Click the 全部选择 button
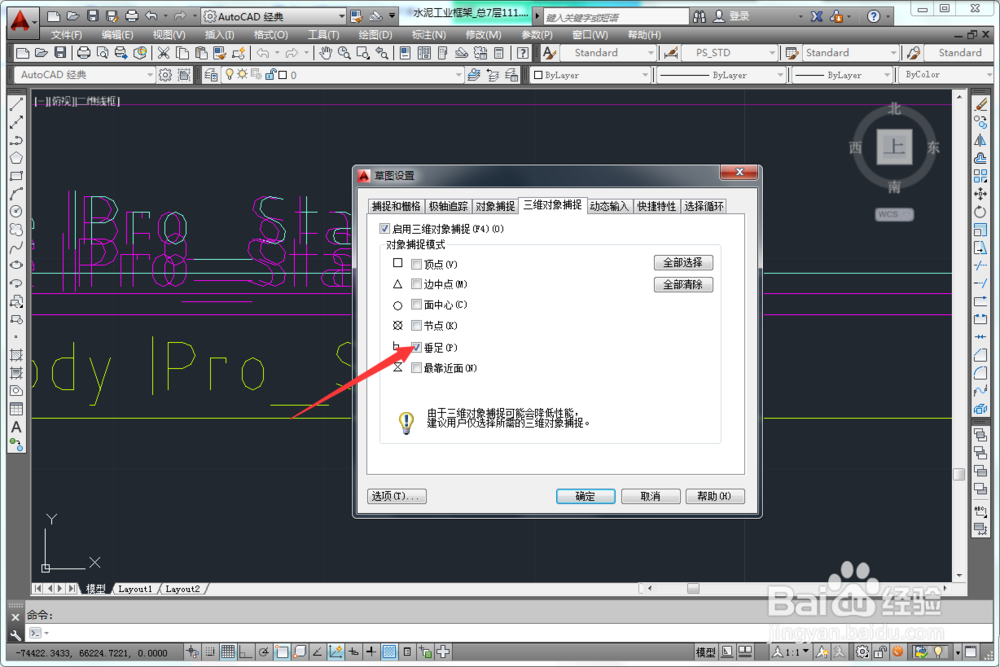 (x=683, y=263)
